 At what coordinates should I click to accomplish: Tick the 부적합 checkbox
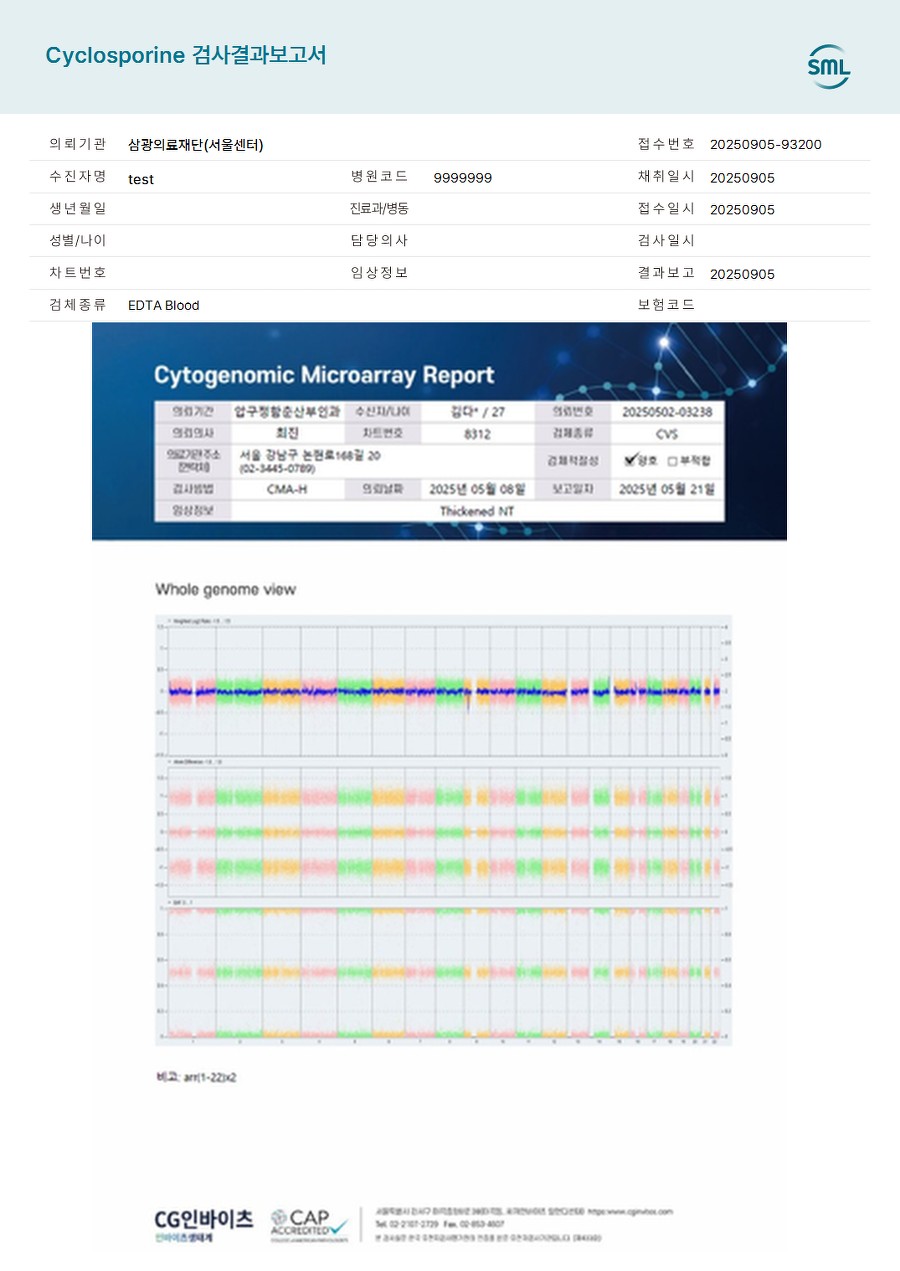coord(672,461)
